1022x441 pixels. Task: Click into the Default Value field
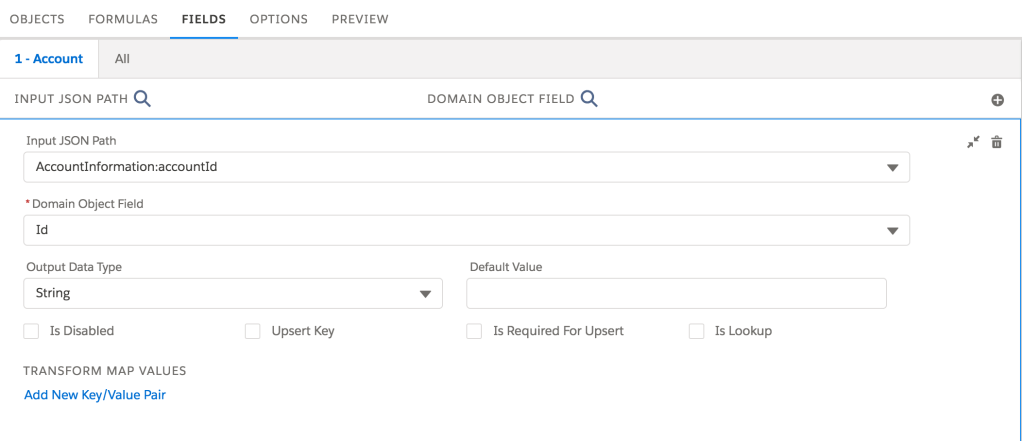pos(676,293)
